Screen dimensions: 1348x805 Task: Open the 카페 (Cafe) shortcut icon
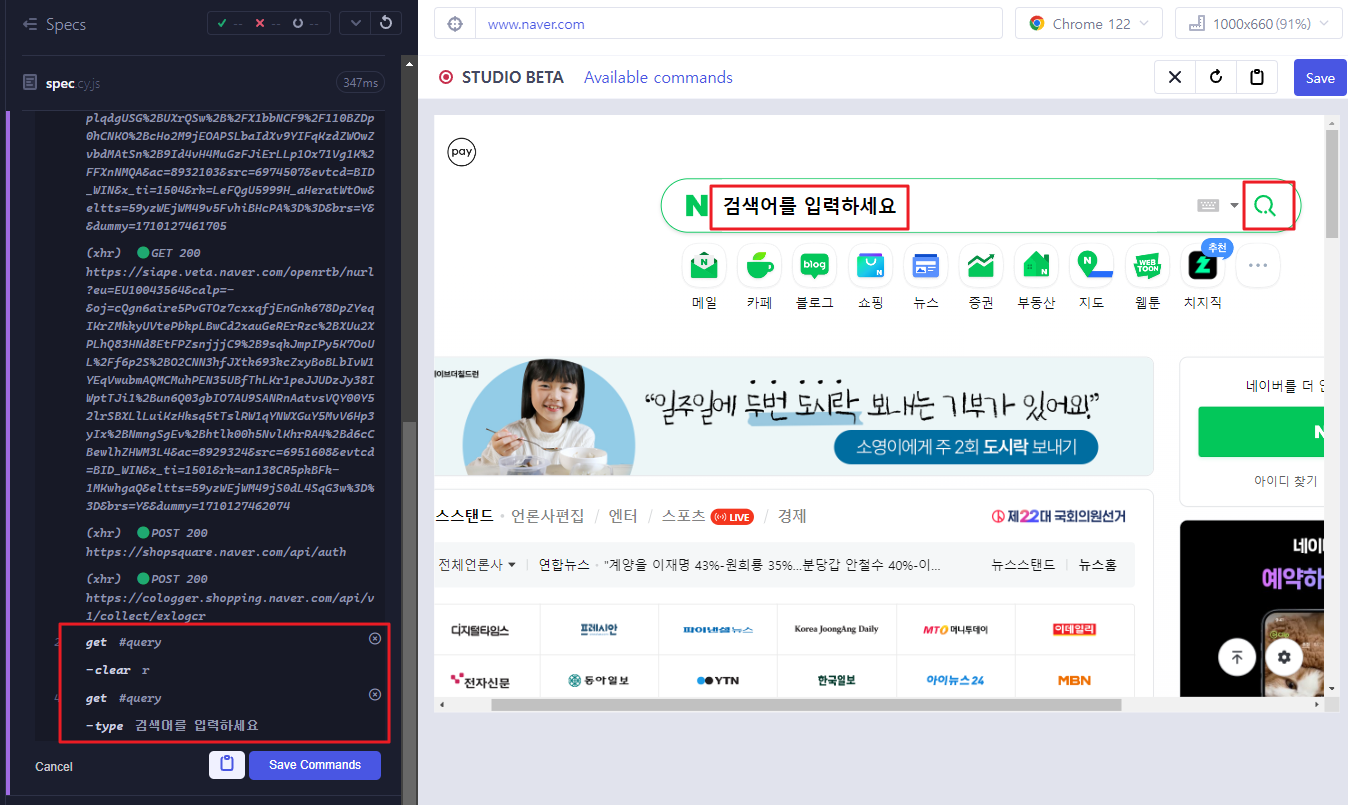click(x=759, y=265)
